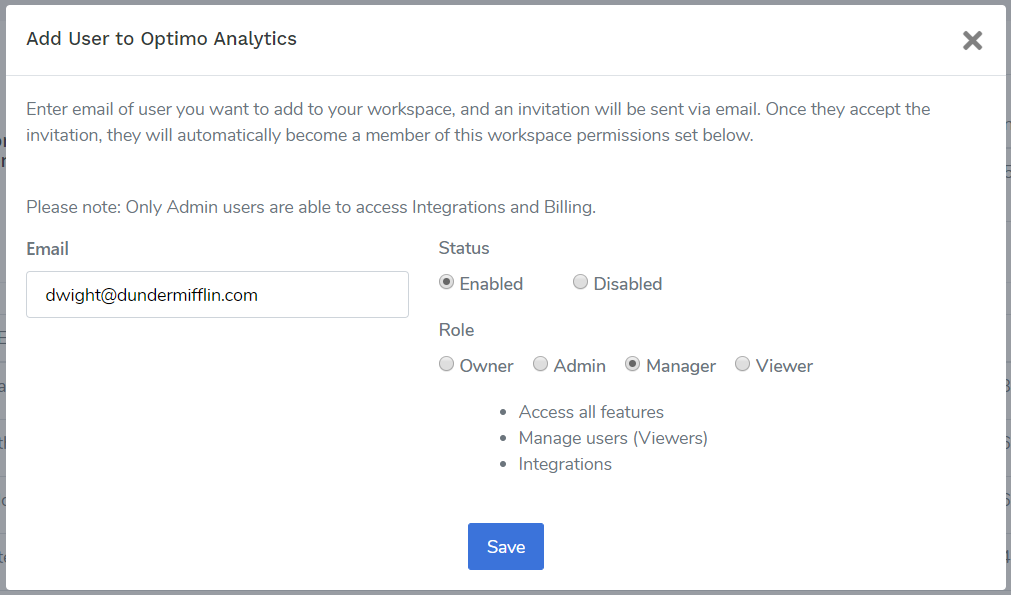The image size is (1011, 595).
Task: Select the Enabled status radio button
Action: coord(446,282)
